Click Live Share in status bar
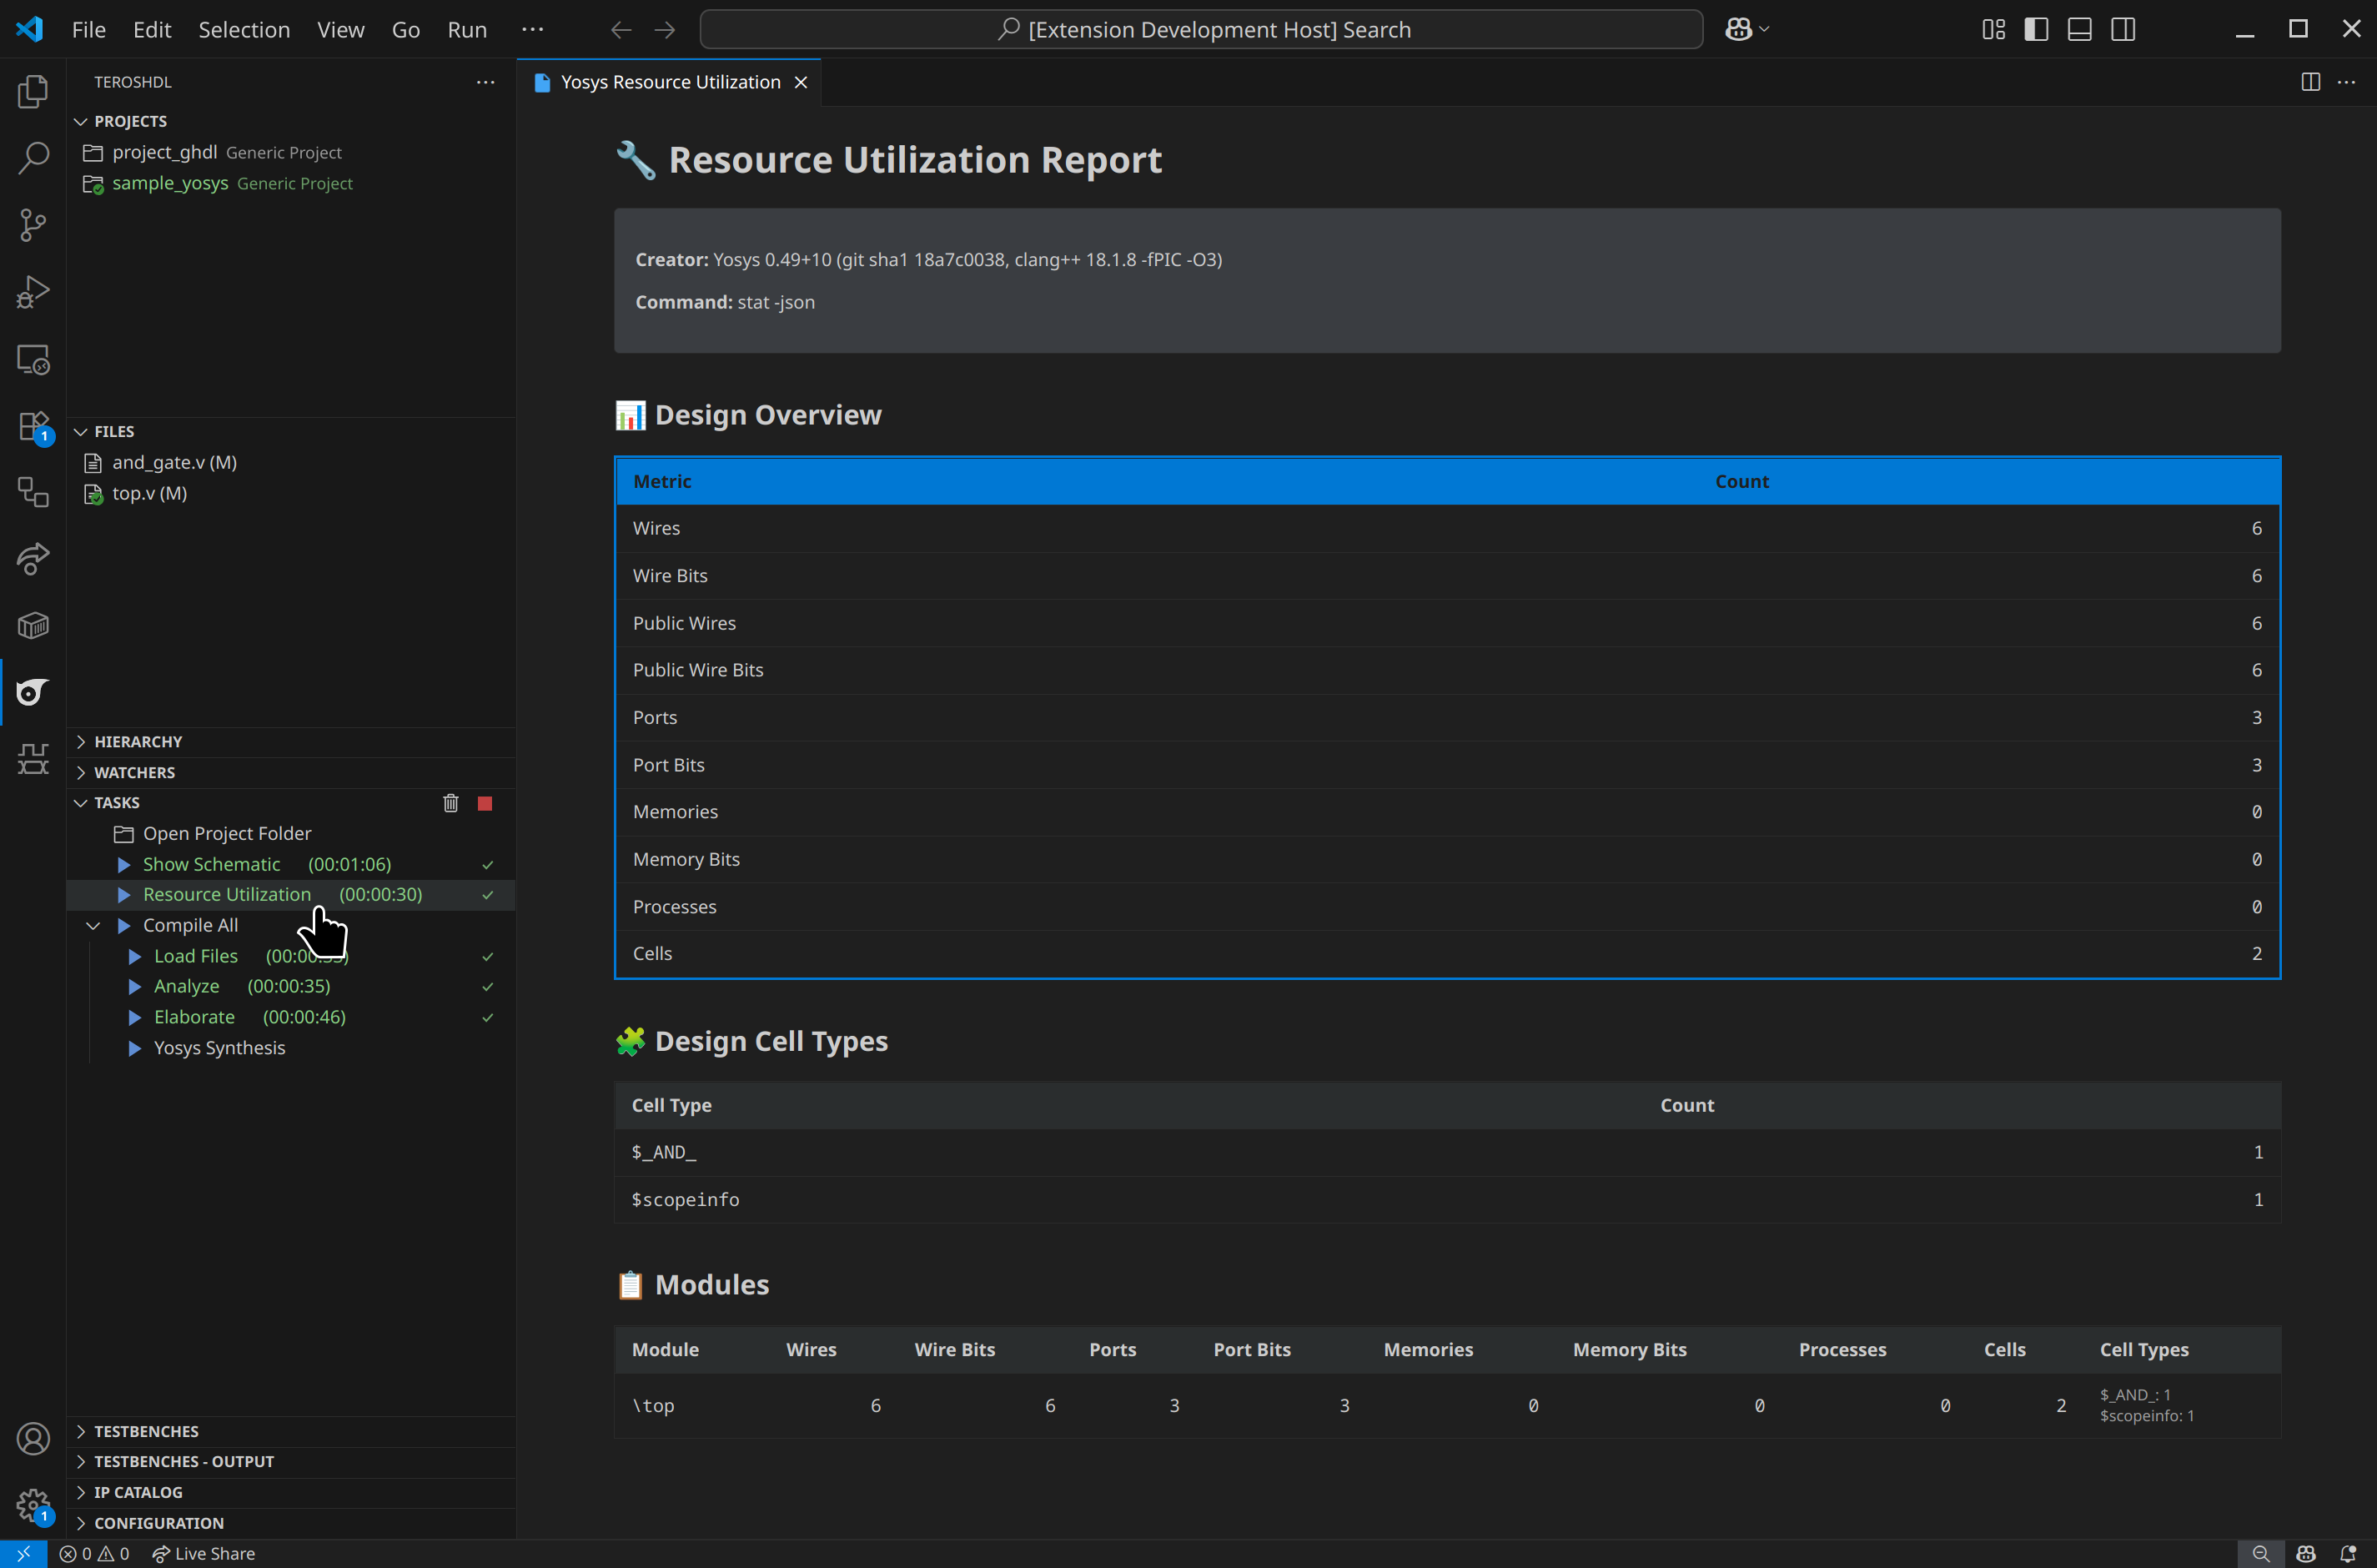The image size is (2377, 1568). point(203,1553)
